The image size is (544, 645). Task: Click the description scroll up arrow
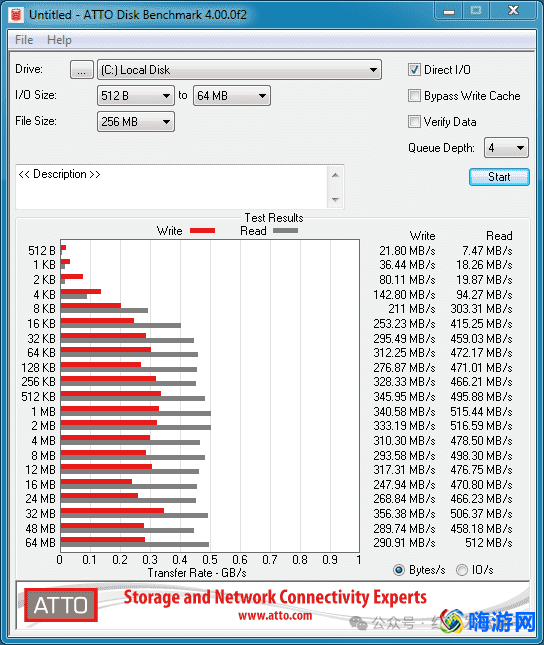(x=335, y=176)
